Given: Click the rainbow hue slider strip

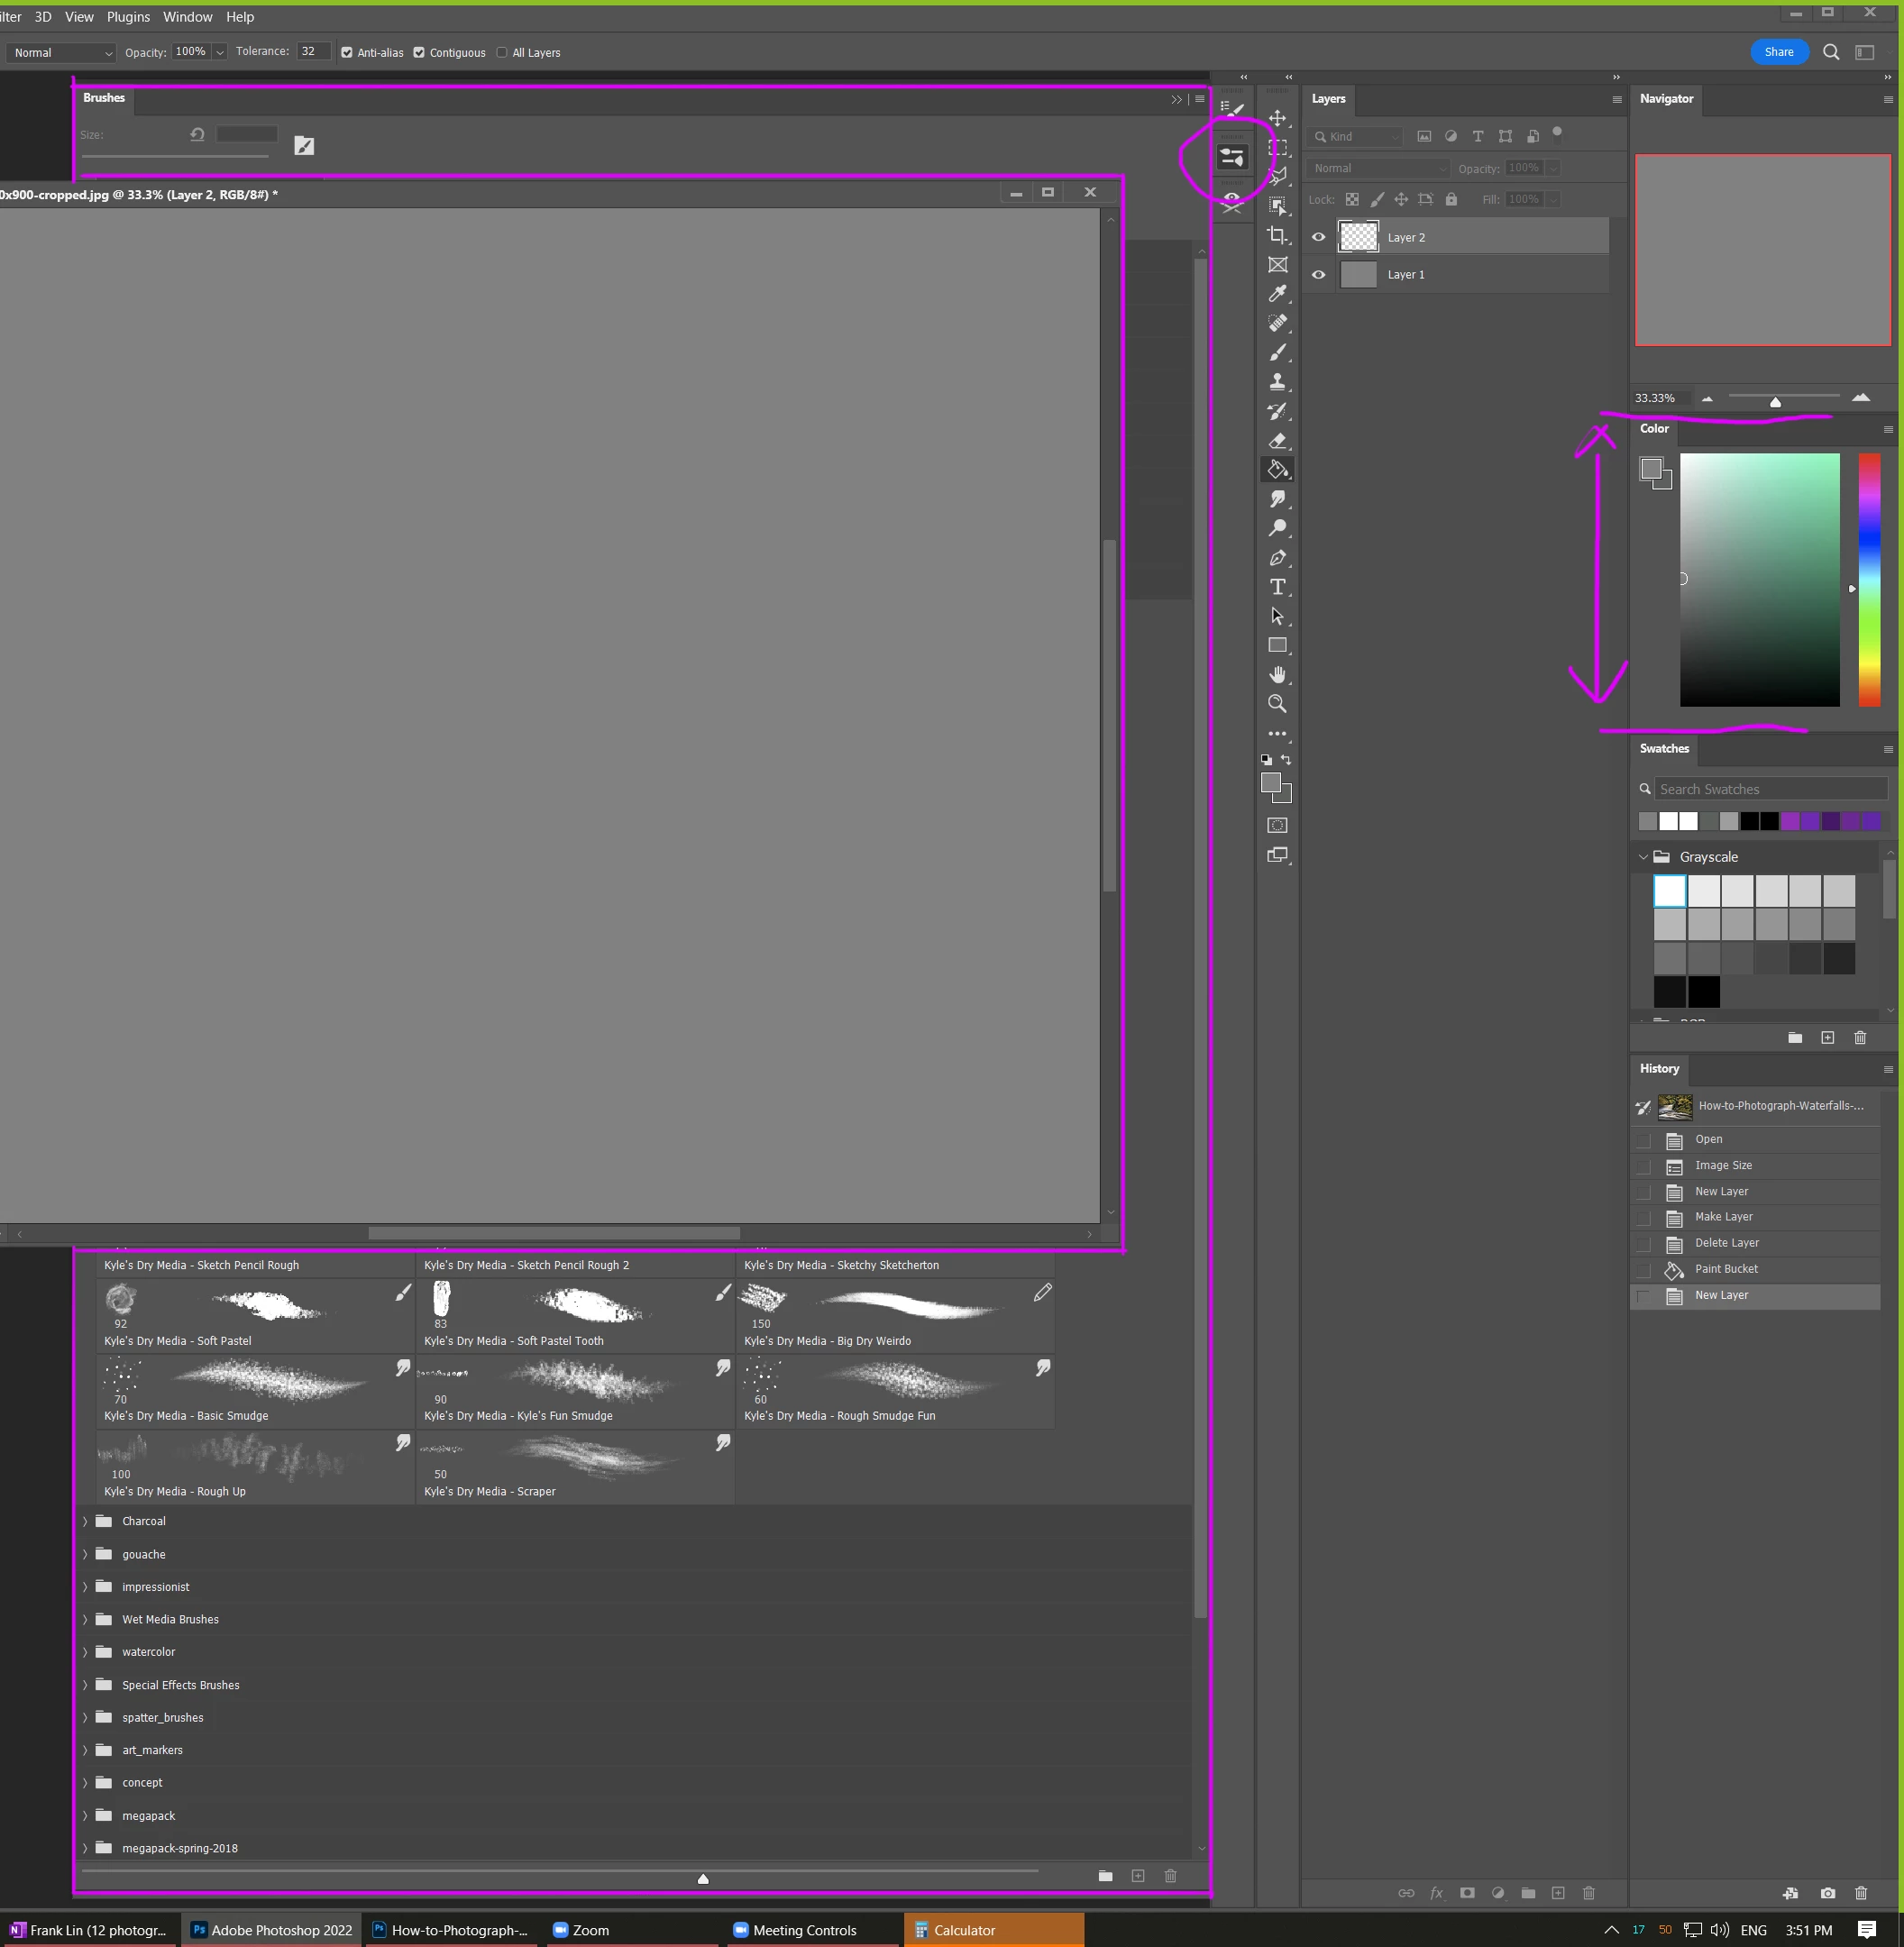Looking at the screenshot, I should pyautogui.click(x=1868, y=580).
